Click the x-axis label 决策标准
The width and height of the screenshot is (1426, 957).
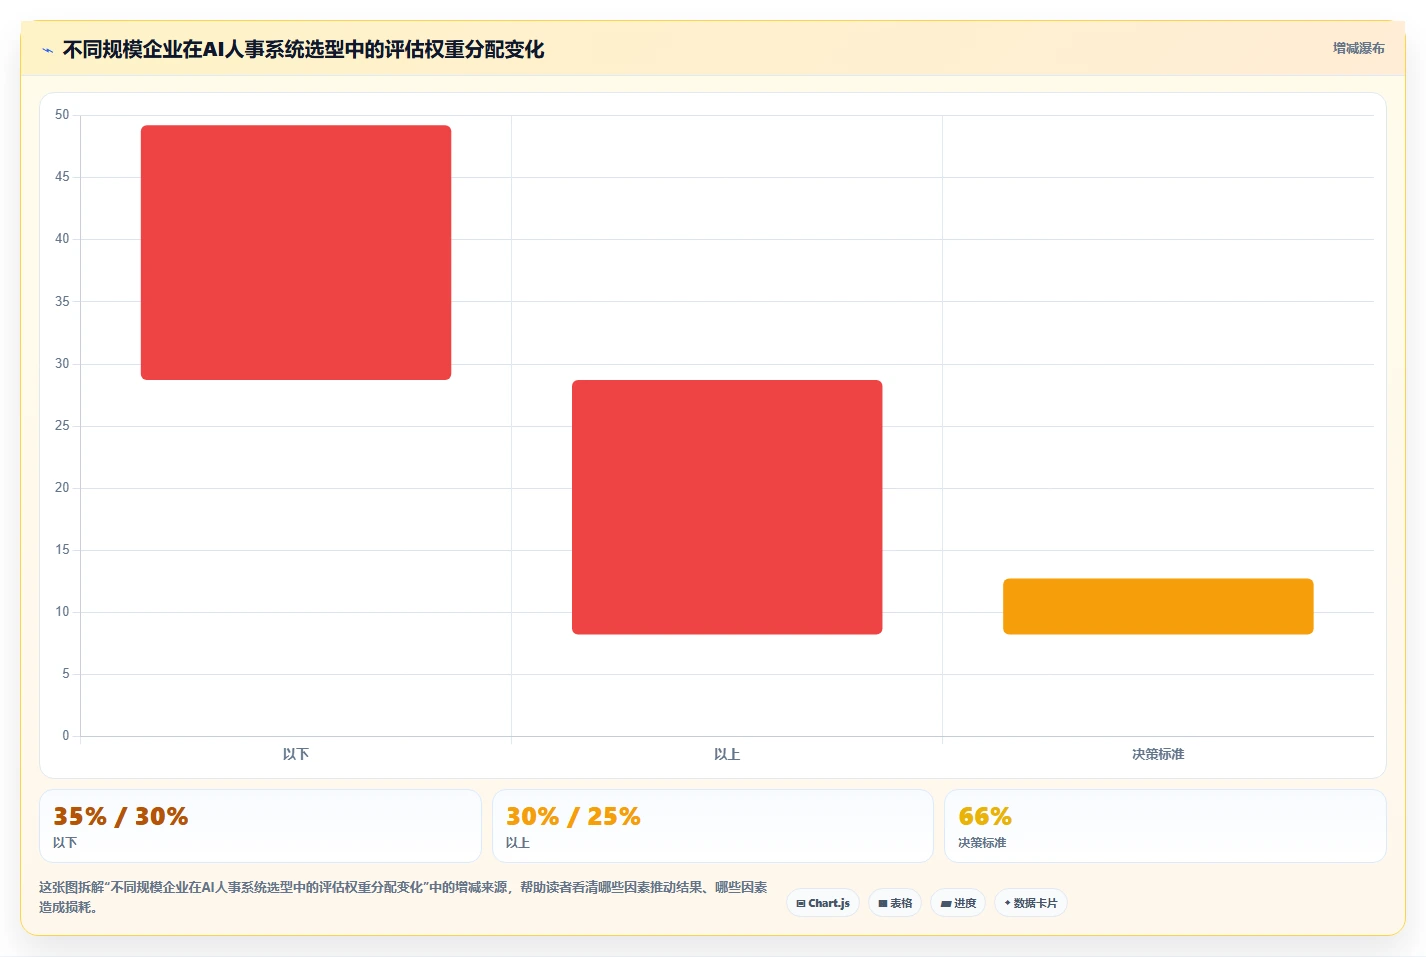click(x=1158, y=754)
